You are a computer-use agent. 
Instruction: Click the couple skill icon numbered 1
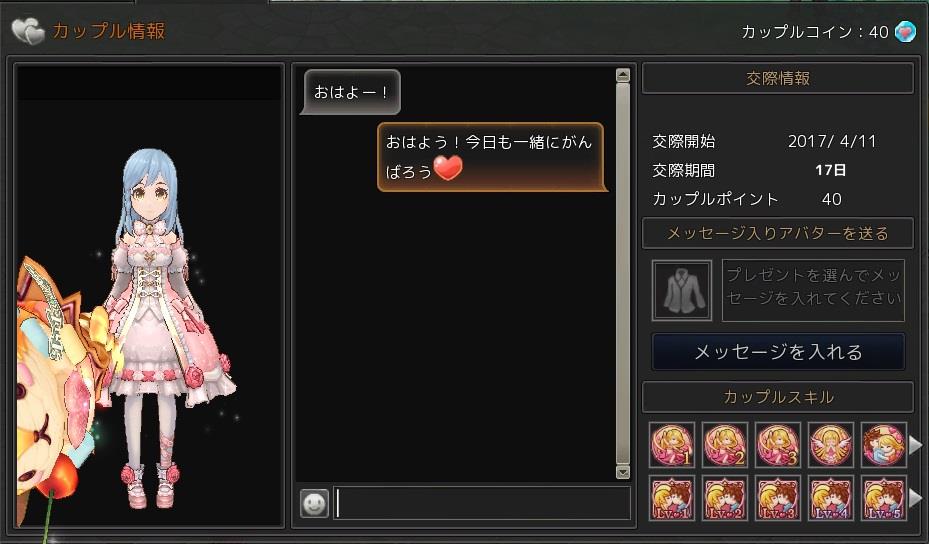click(671, 445)
